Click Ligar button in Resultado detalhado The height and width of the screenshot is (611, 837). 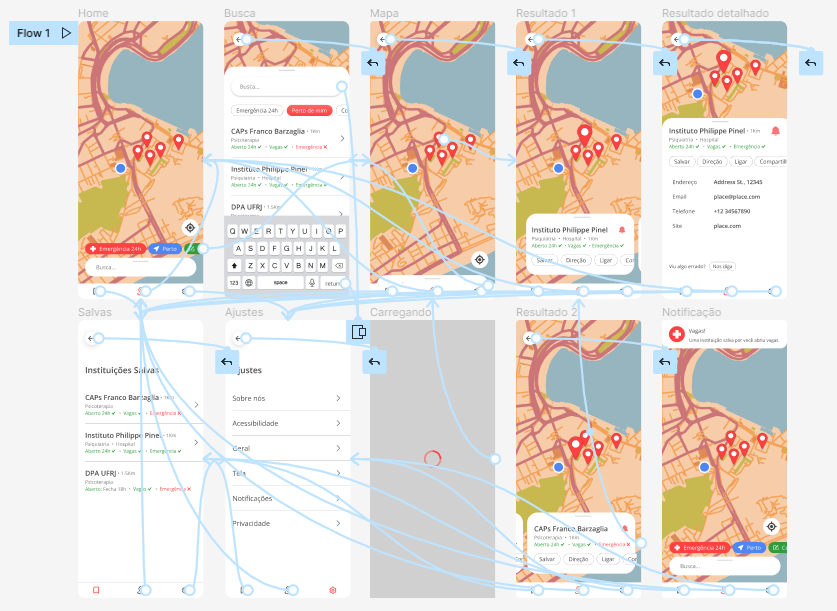(741, 162)
